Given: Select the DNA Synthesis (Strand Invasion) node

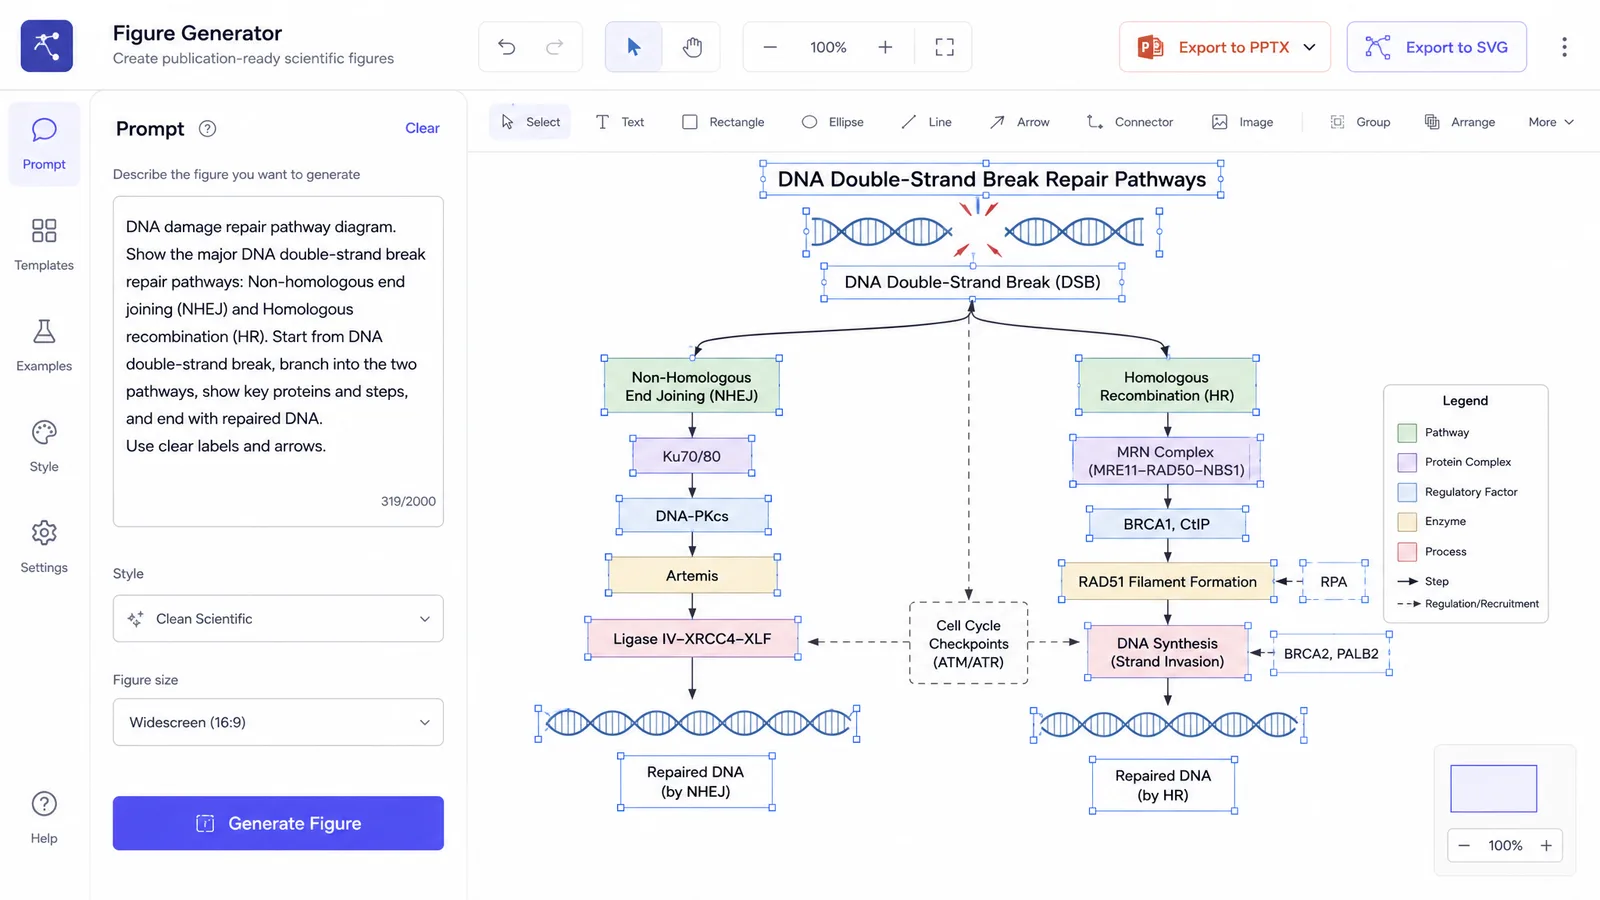Looking at the screenshot, I should tap(1167, 652).
